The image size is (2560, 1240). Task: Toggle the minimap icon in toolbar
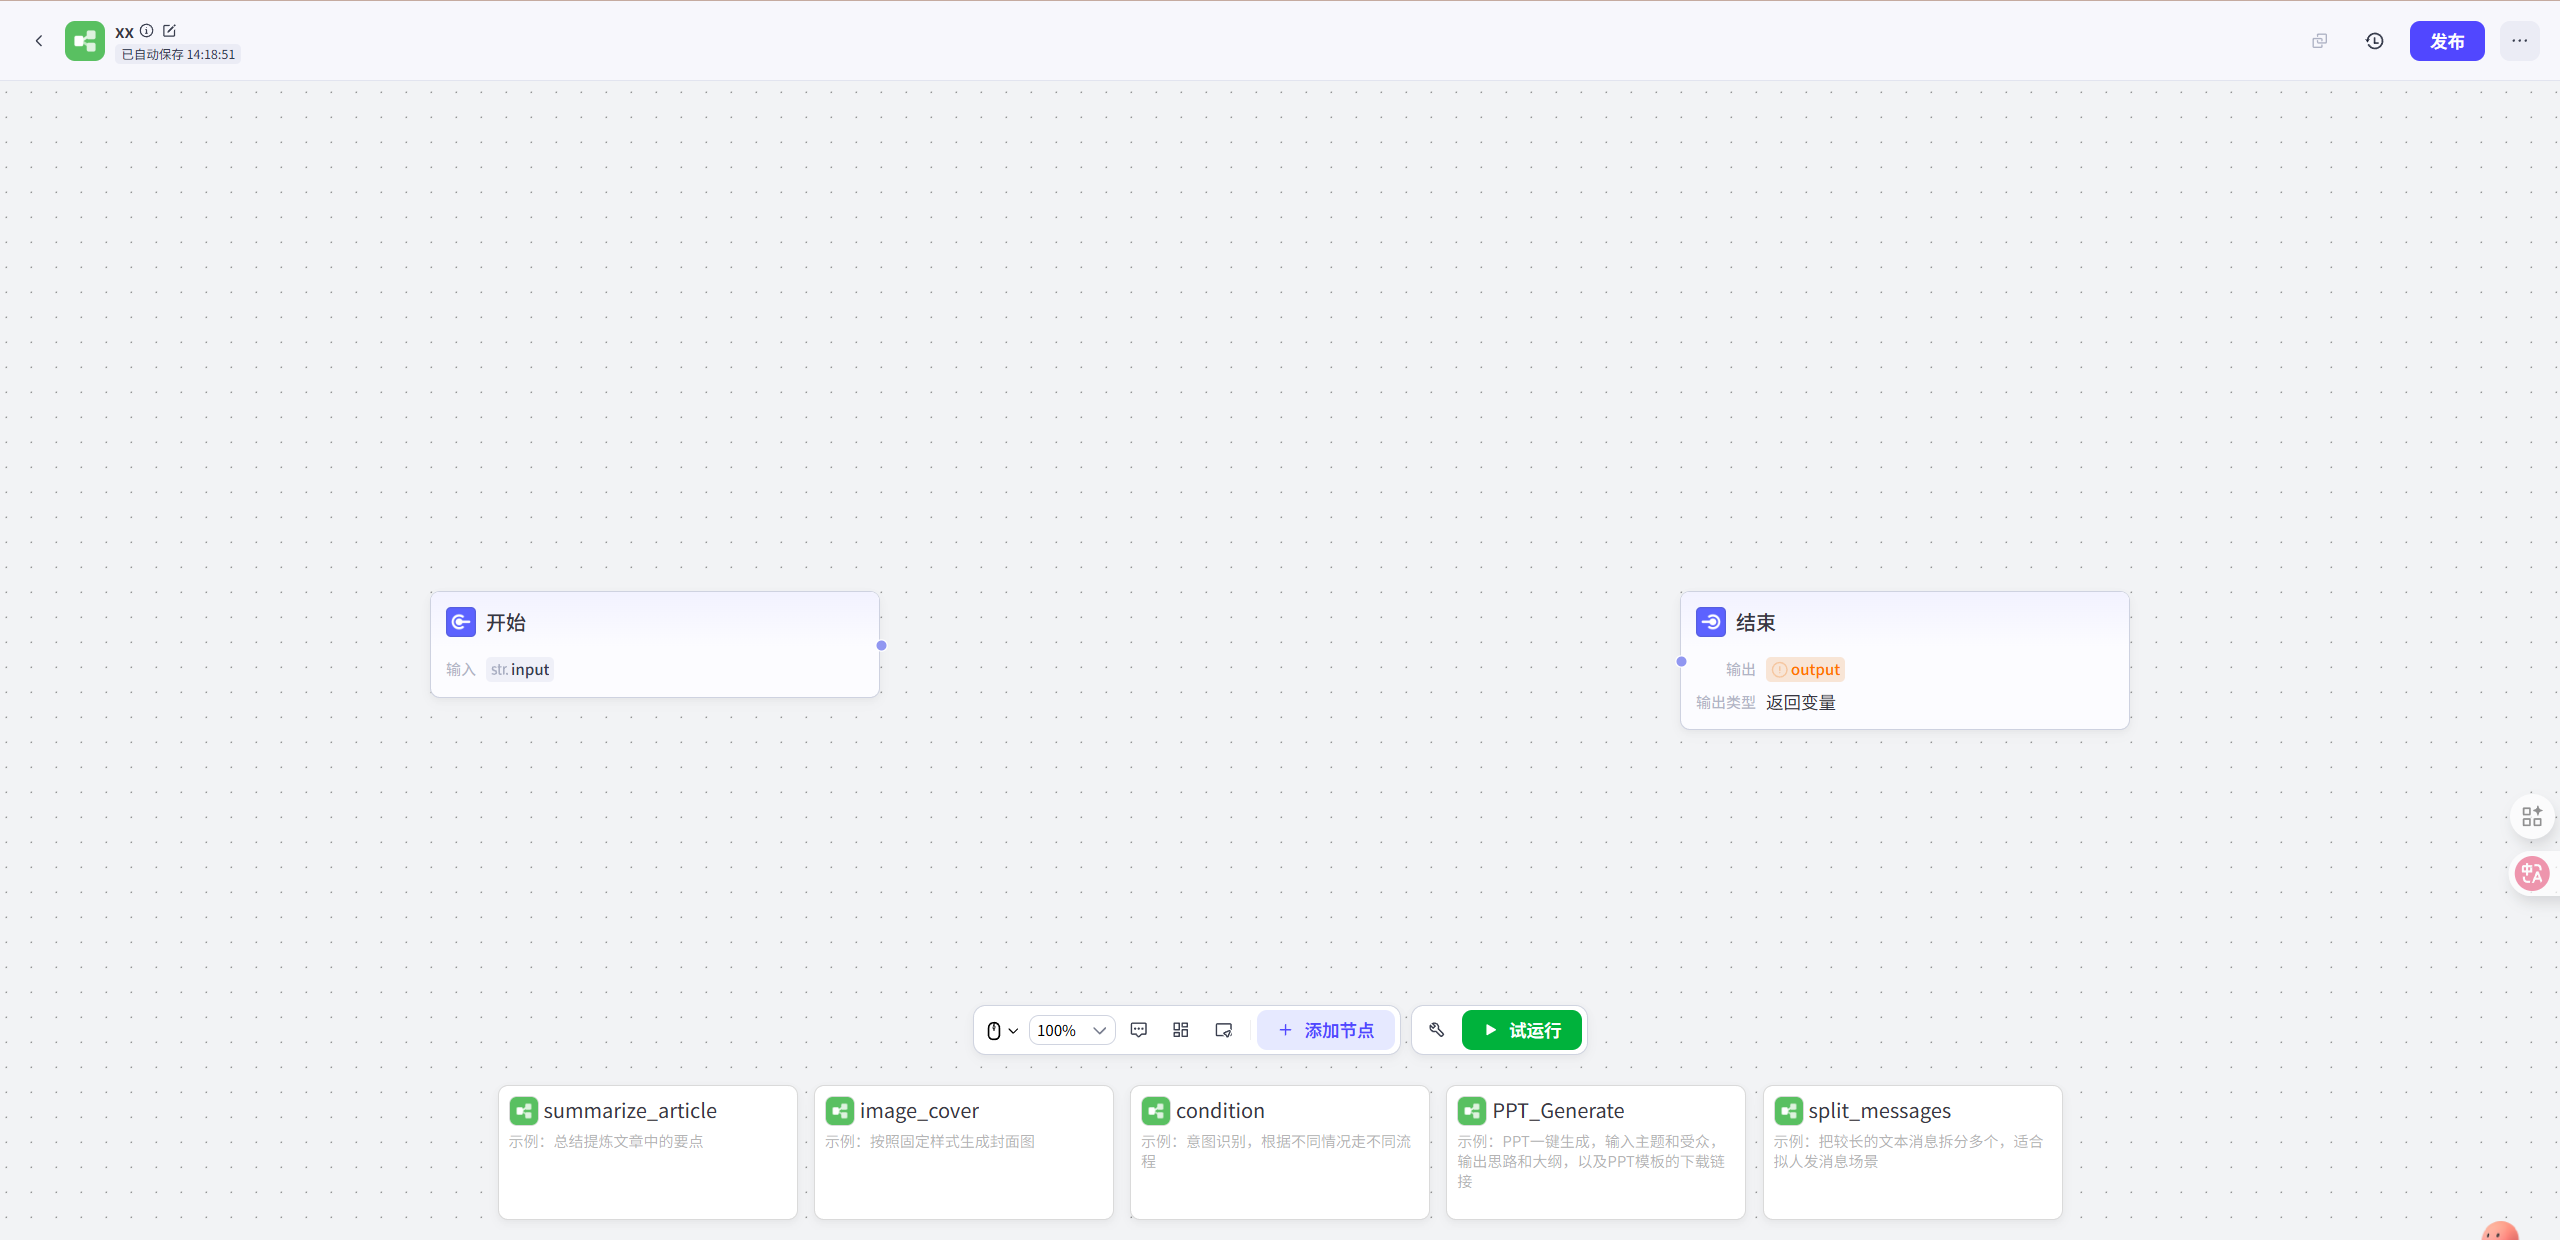pyautogui.click(x=1223, y=1030)
